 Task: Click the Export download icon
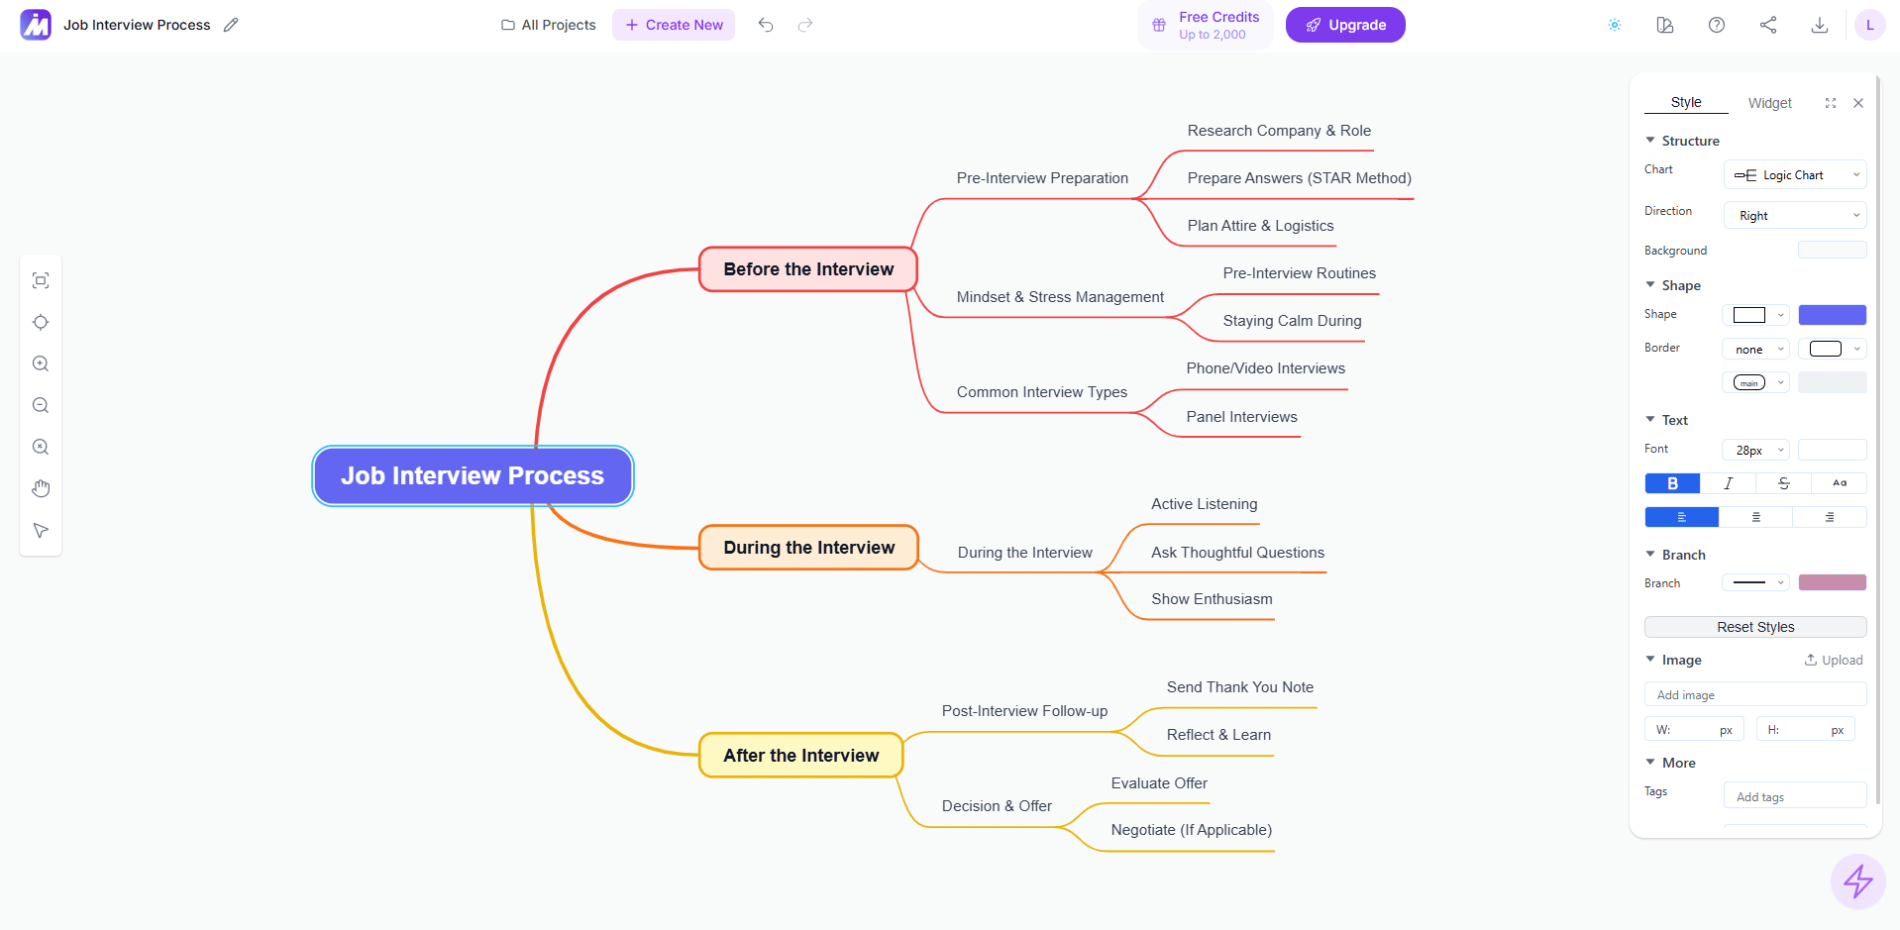coord(1820,24)
